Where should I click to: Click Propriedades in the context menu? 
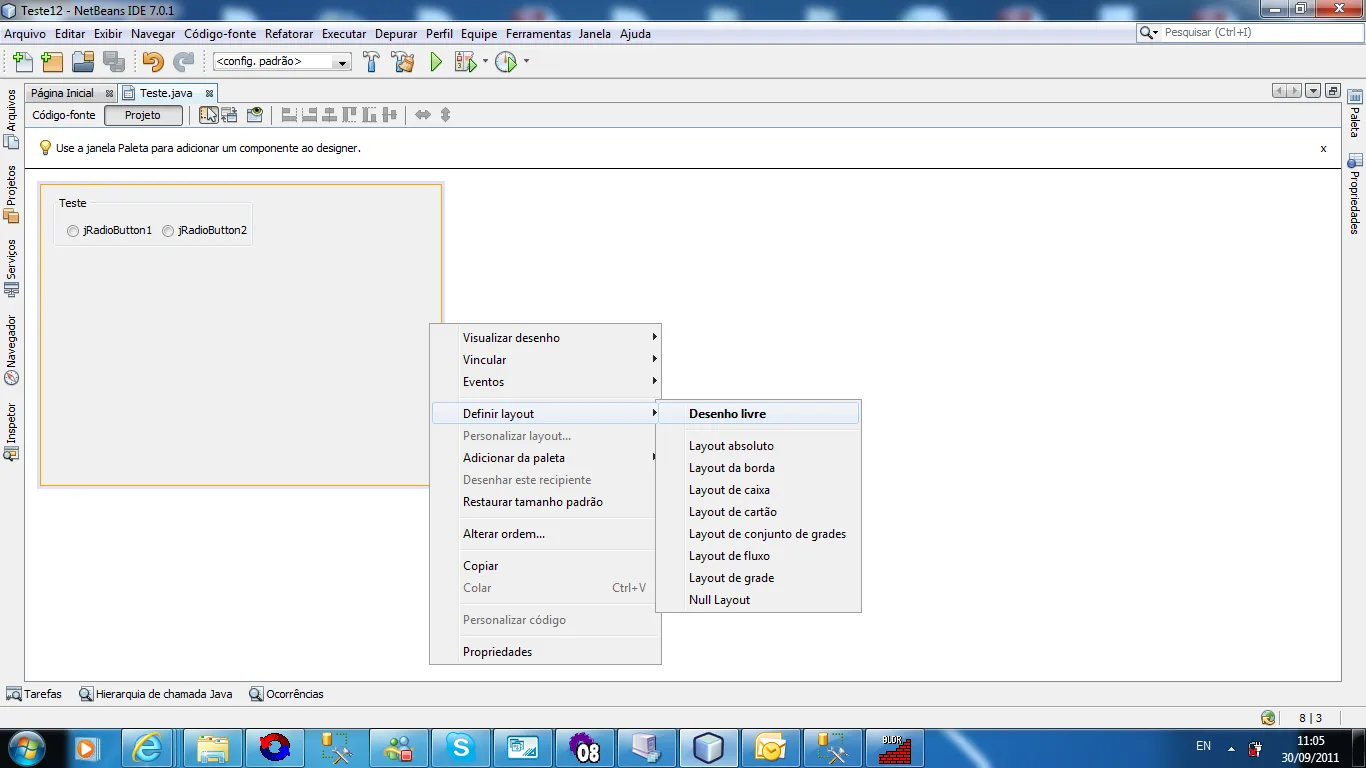click(x=546, y=652)
